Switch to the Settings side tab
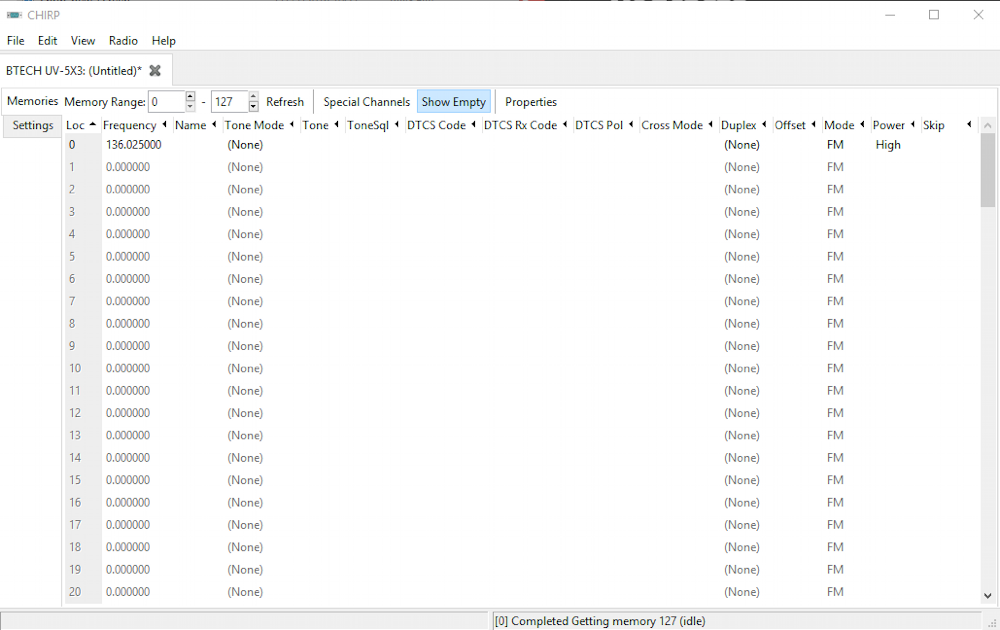Image resolution: width=1000 pixels, height=630 pixels. (33, 126)
